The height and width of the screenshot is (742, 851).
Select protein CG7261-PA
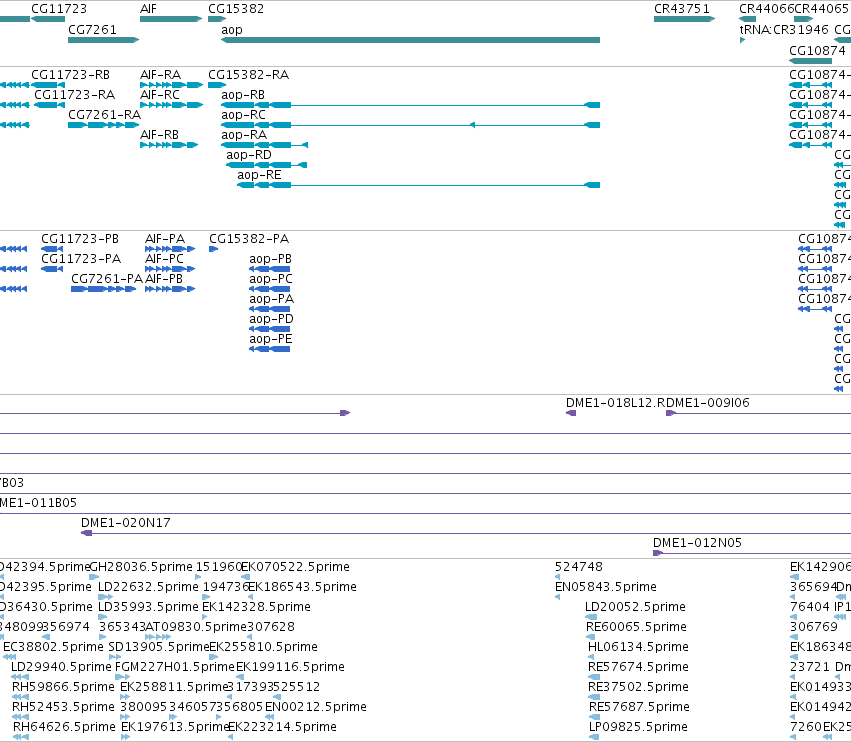point(103,289)
